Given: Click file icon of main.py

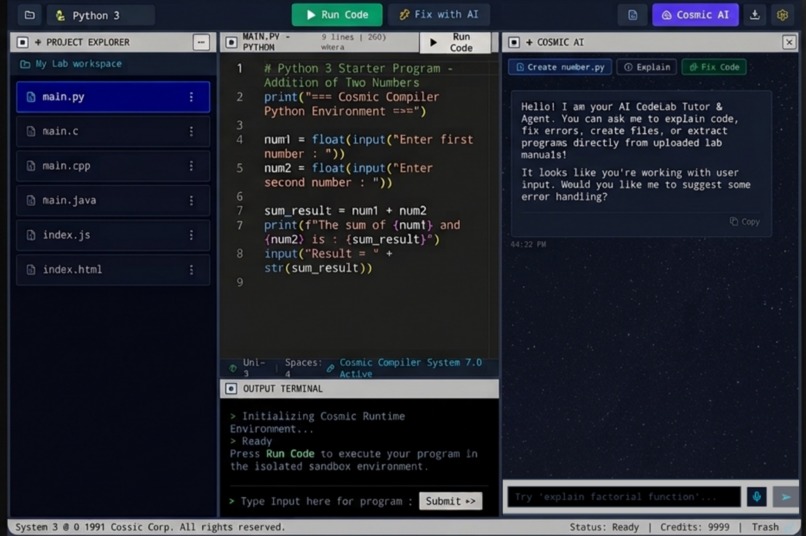Looking at the screenshot, I should point(31,97).
